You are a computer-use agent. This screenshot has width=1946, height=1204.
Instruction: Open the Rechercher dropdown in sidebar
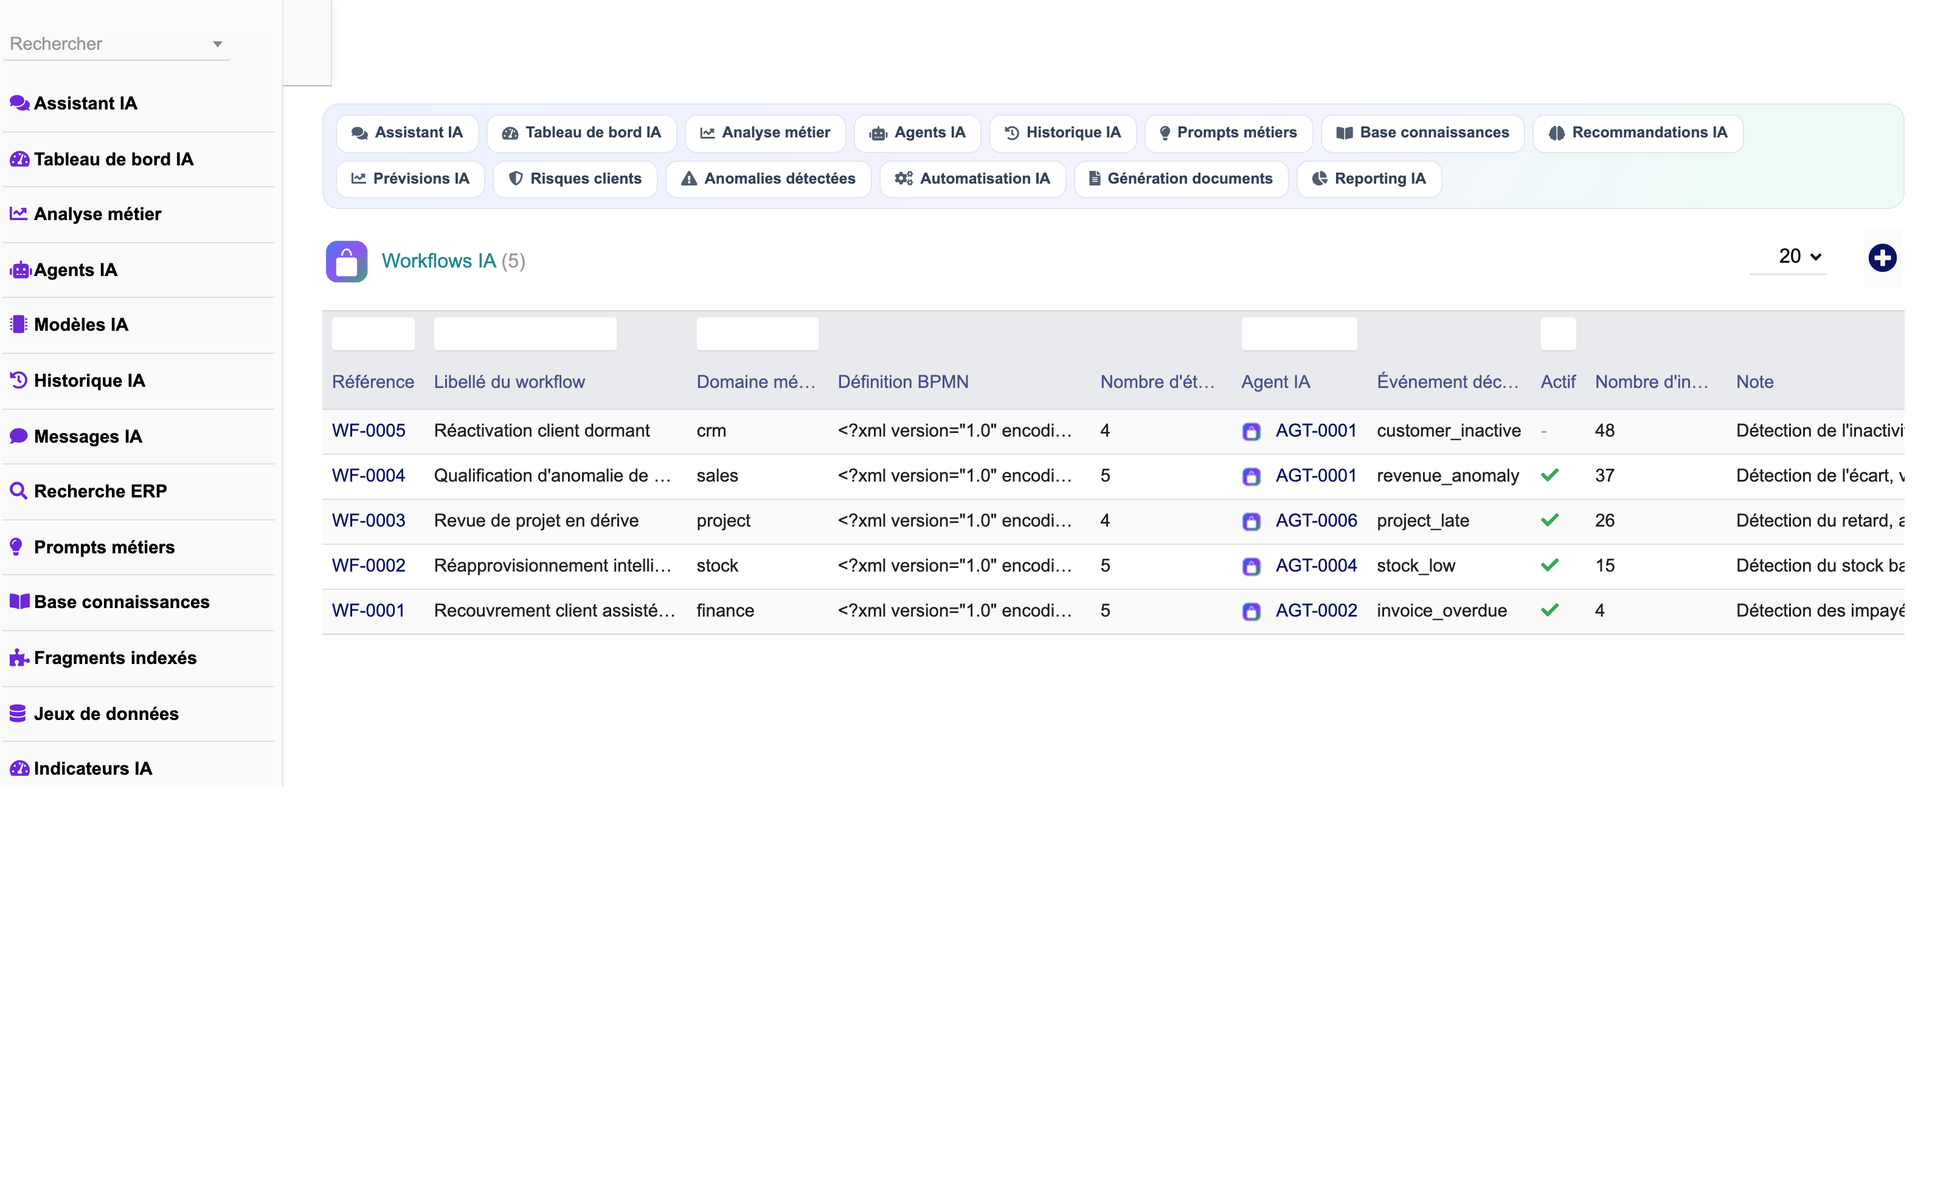click(117, 44)
